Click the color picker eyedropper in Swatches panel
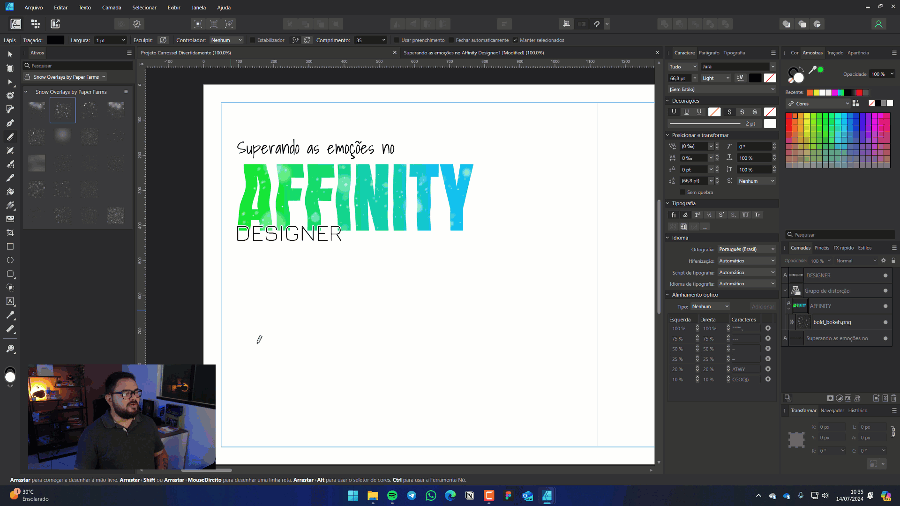Viewport: 900px width, 506px height. 813,70
